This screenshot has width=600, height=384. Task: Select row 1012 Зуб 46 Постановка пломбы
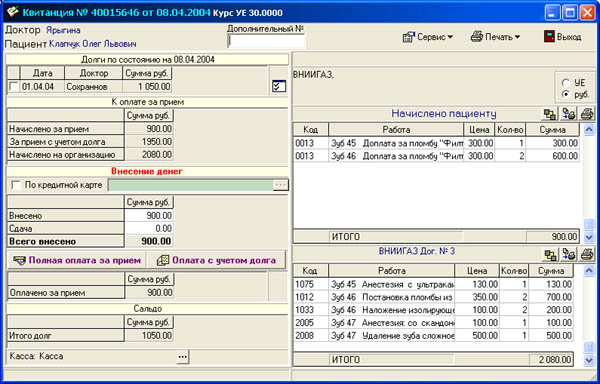click(433, 297)
